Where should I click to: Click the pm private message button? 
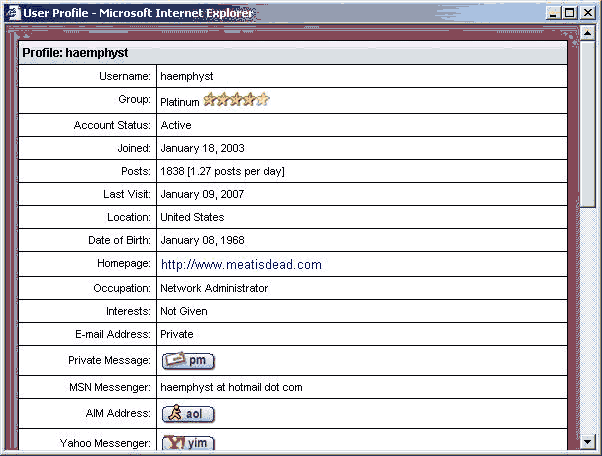point(188,360)
